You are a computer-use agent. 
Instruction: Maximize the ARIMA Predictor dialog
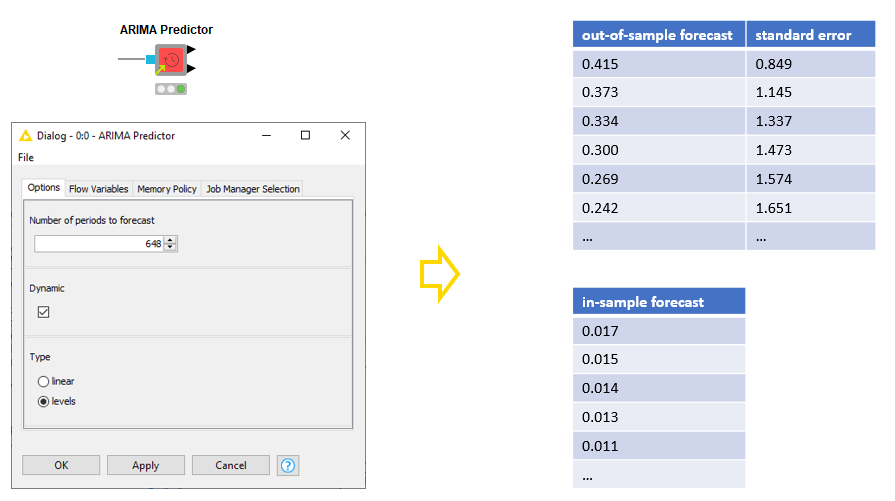pyautogui.click(x=305, y=135)
